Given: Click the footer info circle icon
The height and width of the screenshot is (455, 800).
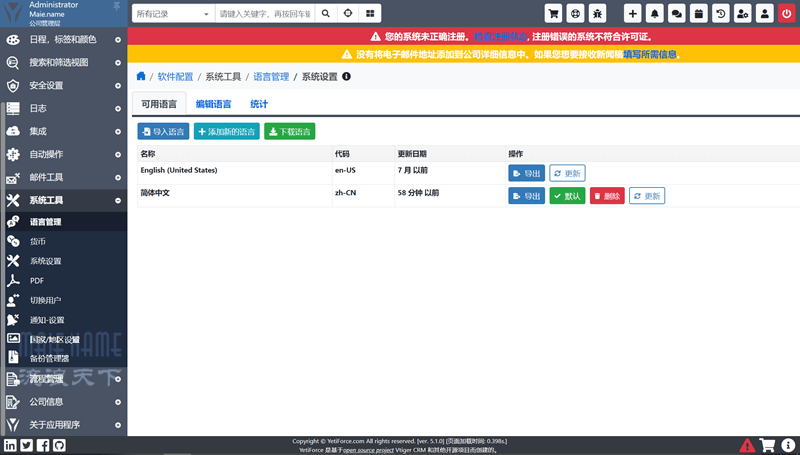Looking at the screenshot, I should [x=788, y=445].
